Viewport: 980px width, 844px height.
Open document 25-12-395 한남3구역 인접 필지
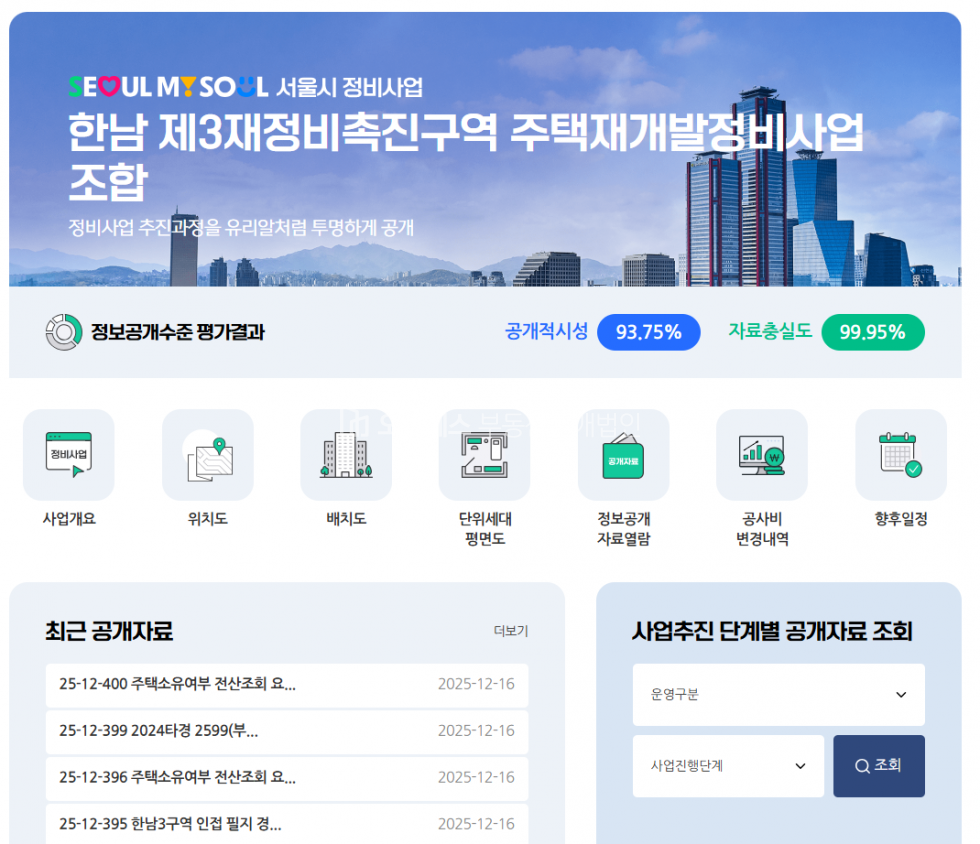tap(287, 824)
